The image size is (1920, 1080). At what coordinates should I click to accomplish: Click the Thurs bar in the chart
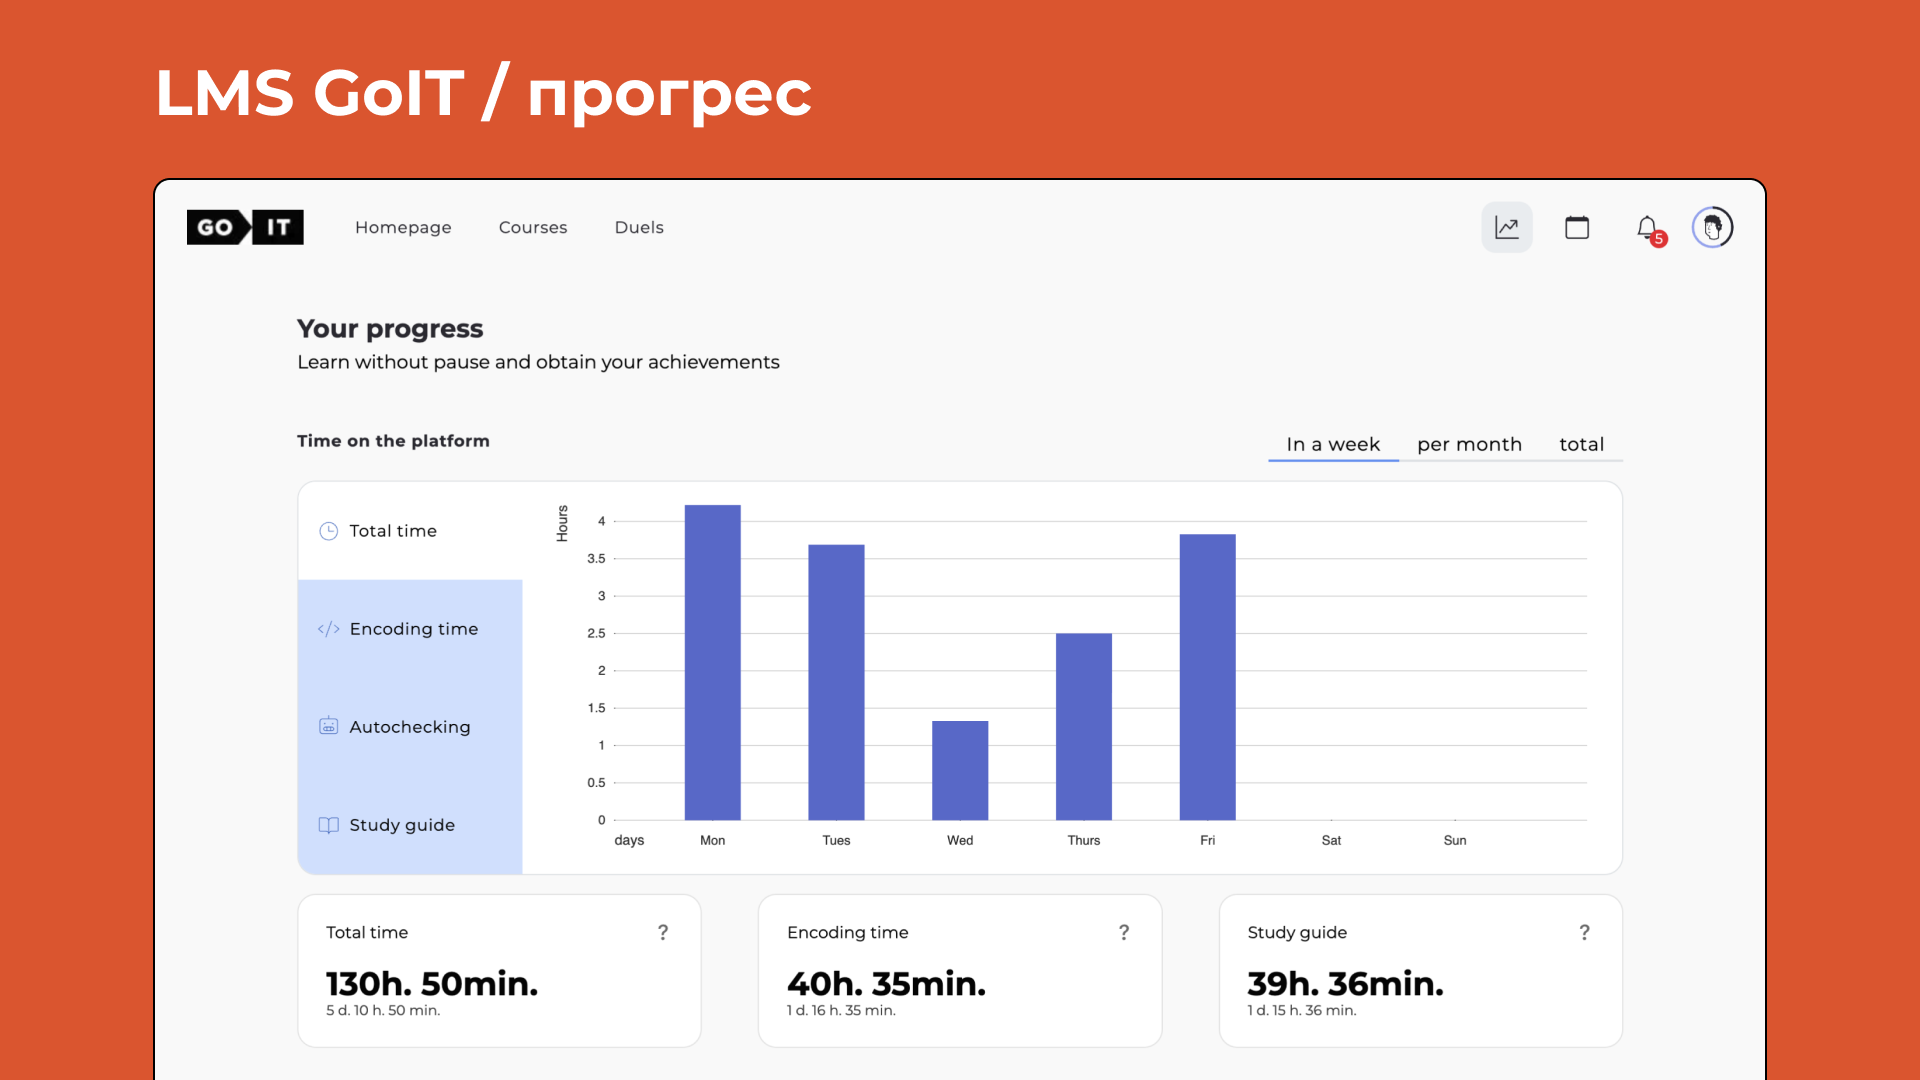[x=1084, y=726]
